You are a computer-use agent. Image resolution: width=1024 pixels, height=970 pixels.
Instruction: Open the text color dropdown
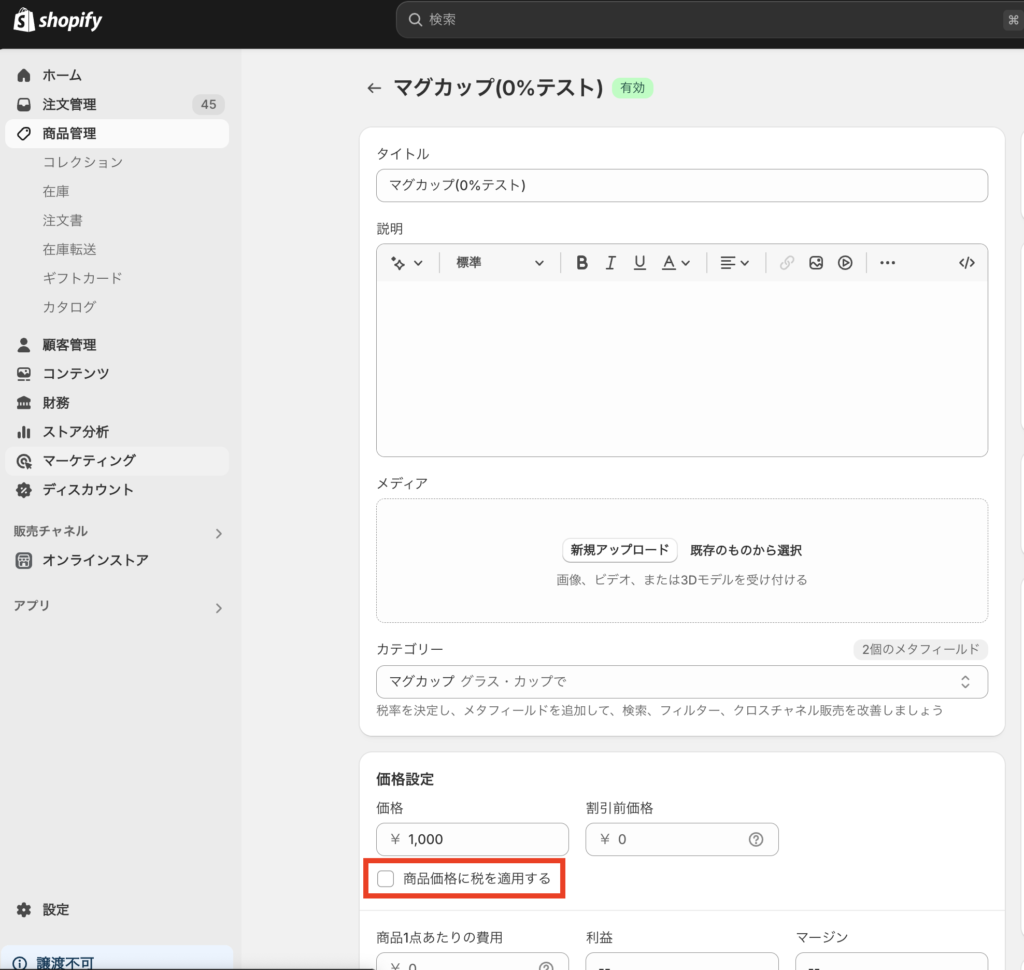pos(676,263)
